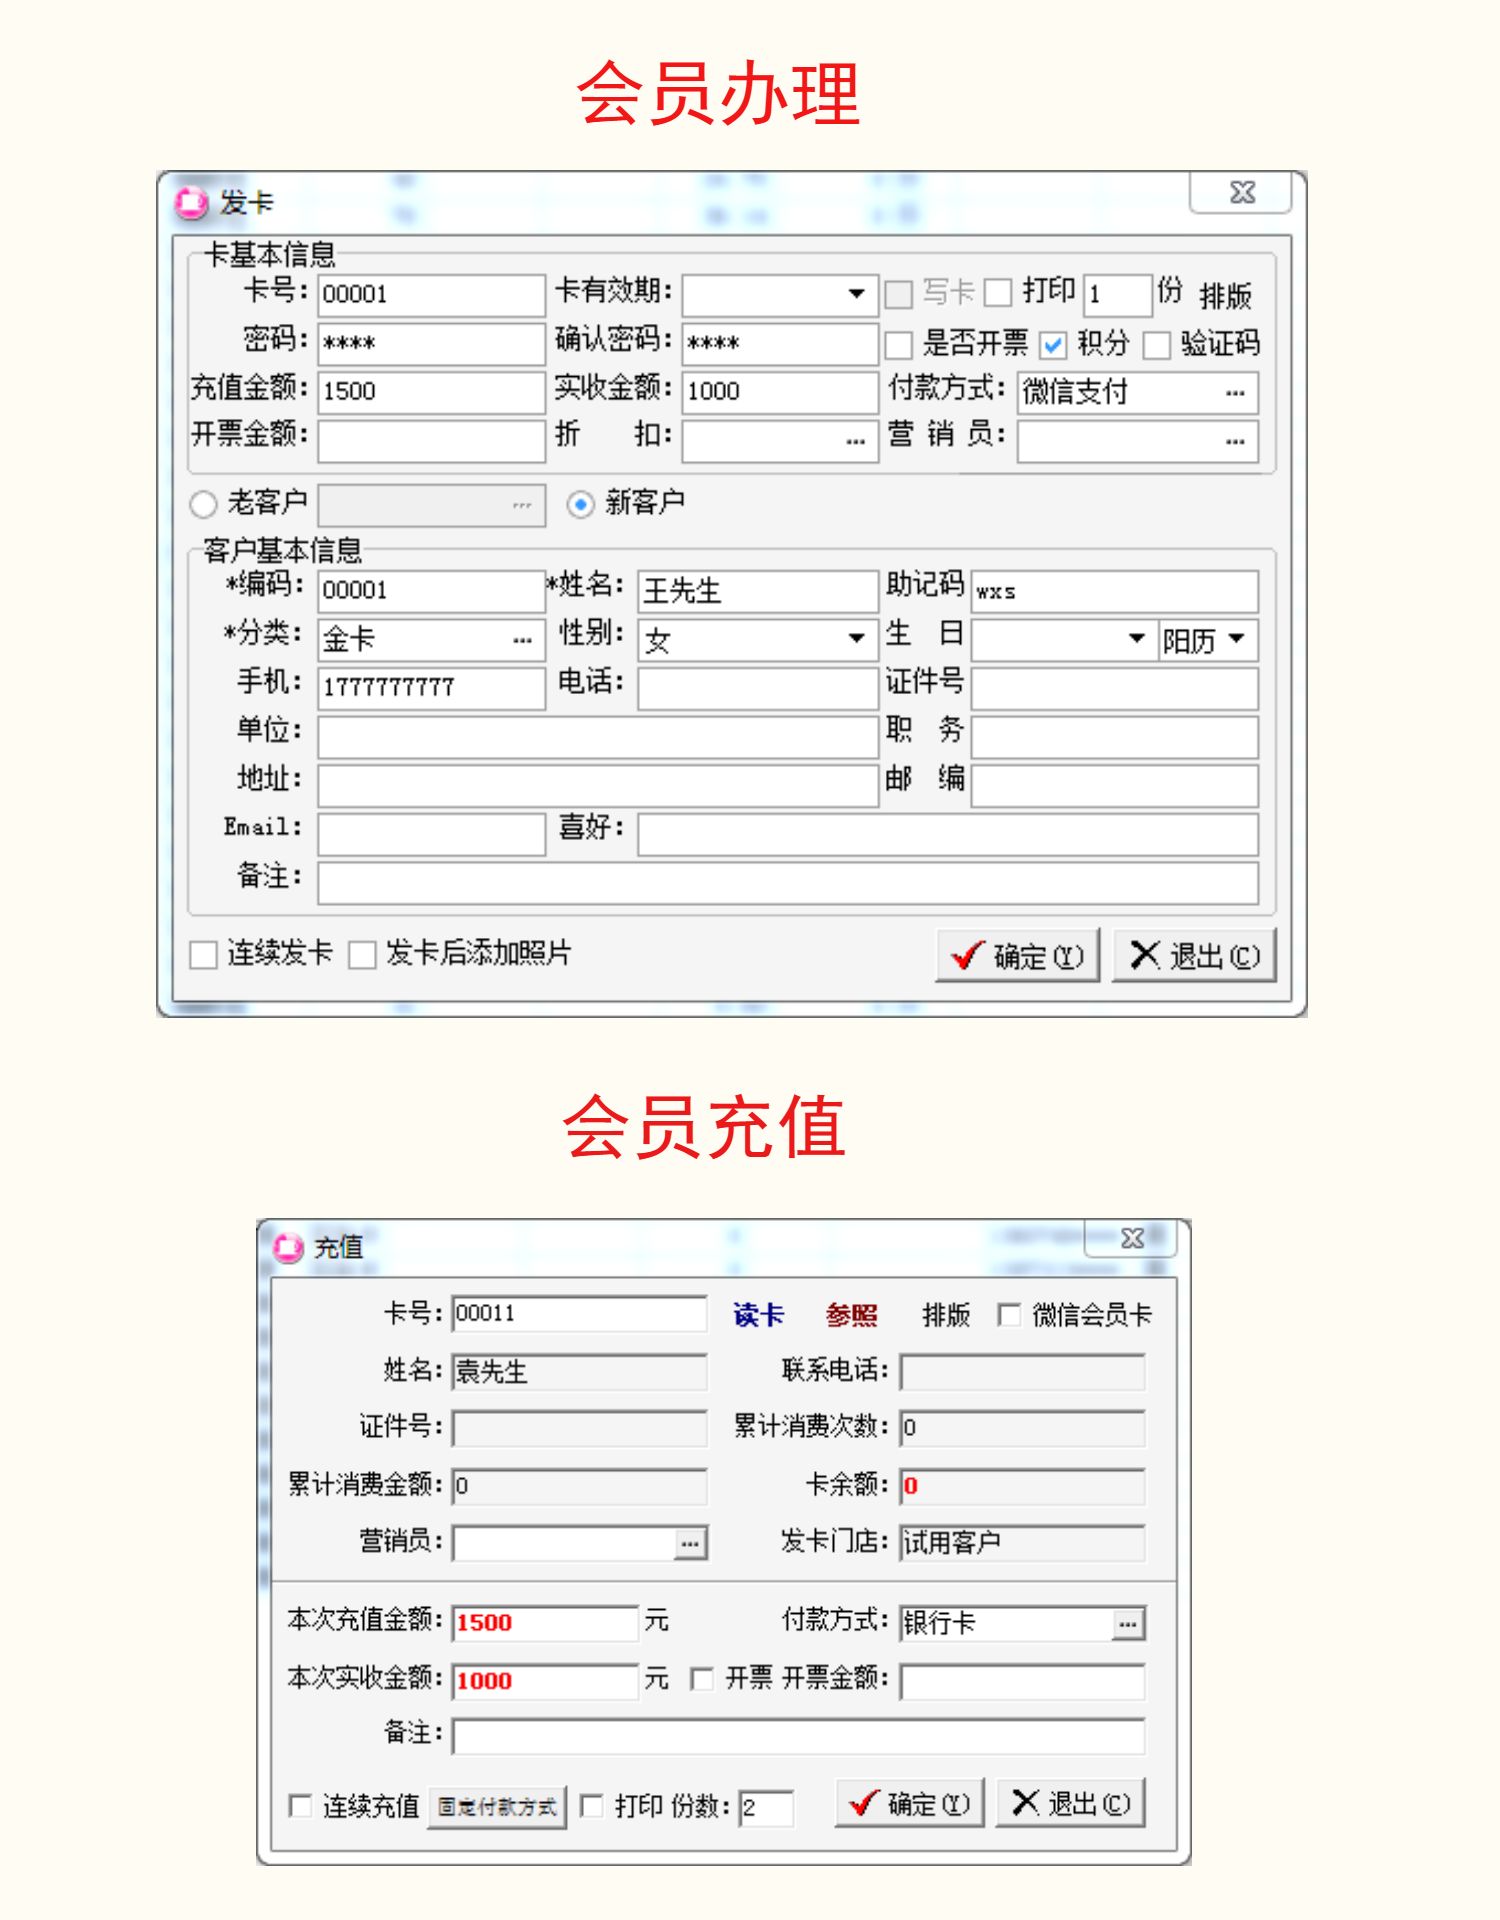Click 充值金额 field showing 1500
The height and width of the screenshot is (1920, 1500).
[432, 391]
